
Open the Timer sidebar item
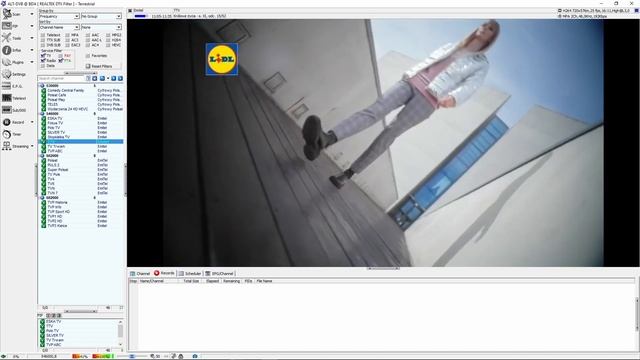11,134
